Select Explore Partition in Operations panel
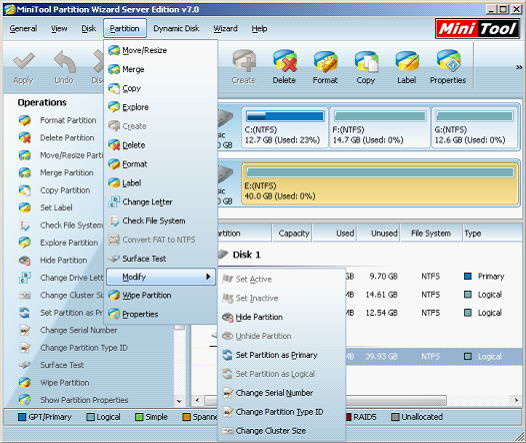526x443 pixels. pos(58,242)
